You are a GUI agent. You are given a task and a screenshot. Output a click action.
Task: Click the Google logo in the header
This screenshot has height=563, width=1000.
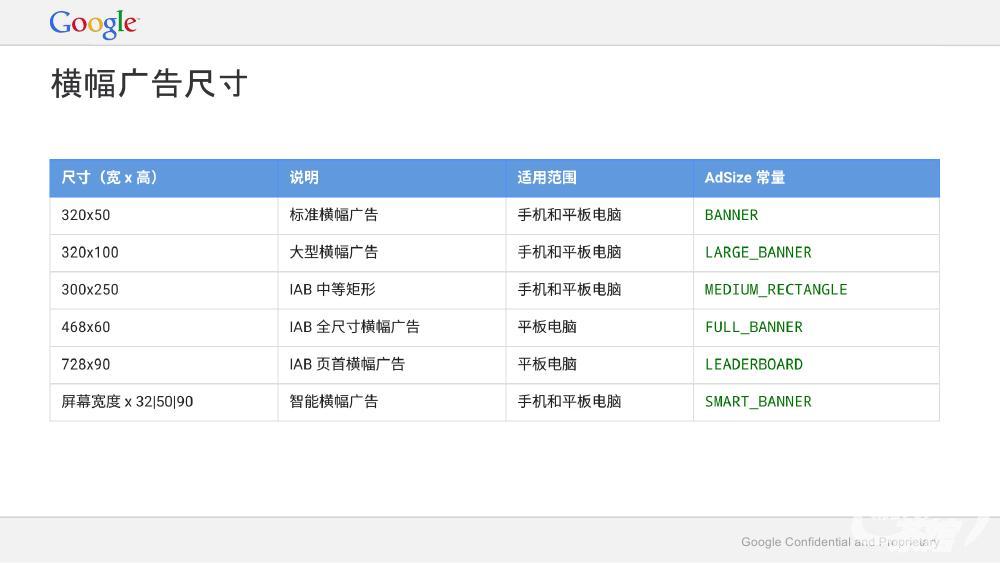click(94, 23)
